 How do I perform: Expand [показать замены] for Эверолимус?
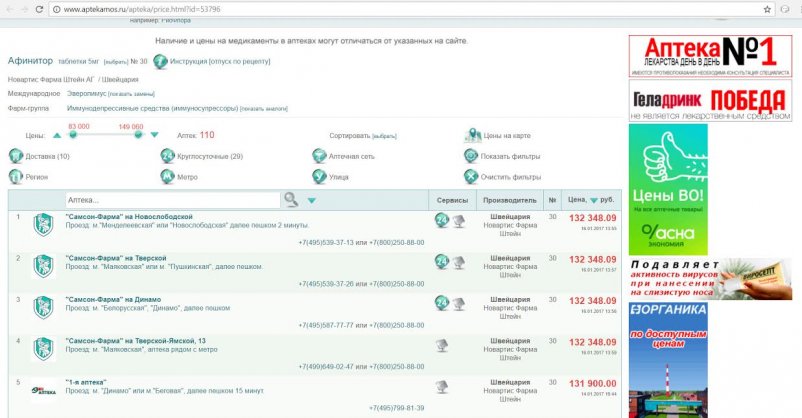click(x=131, y=94)
